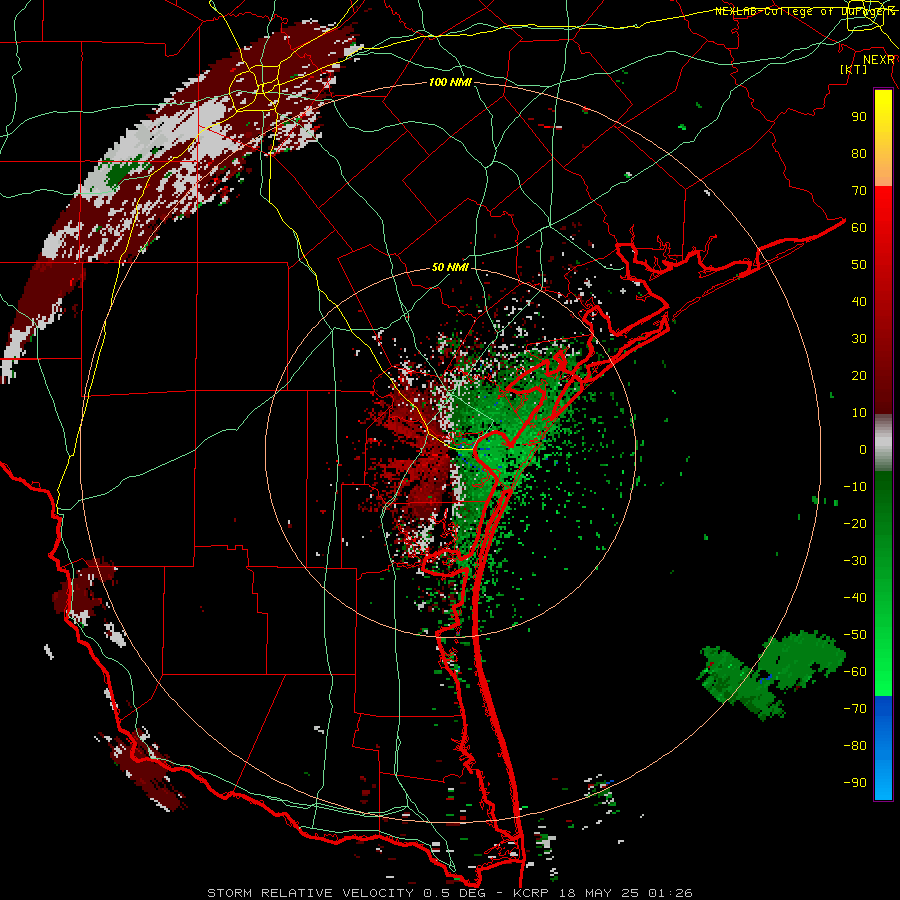
Task: Click the "-30" value on the color scale
Action: 855,561
